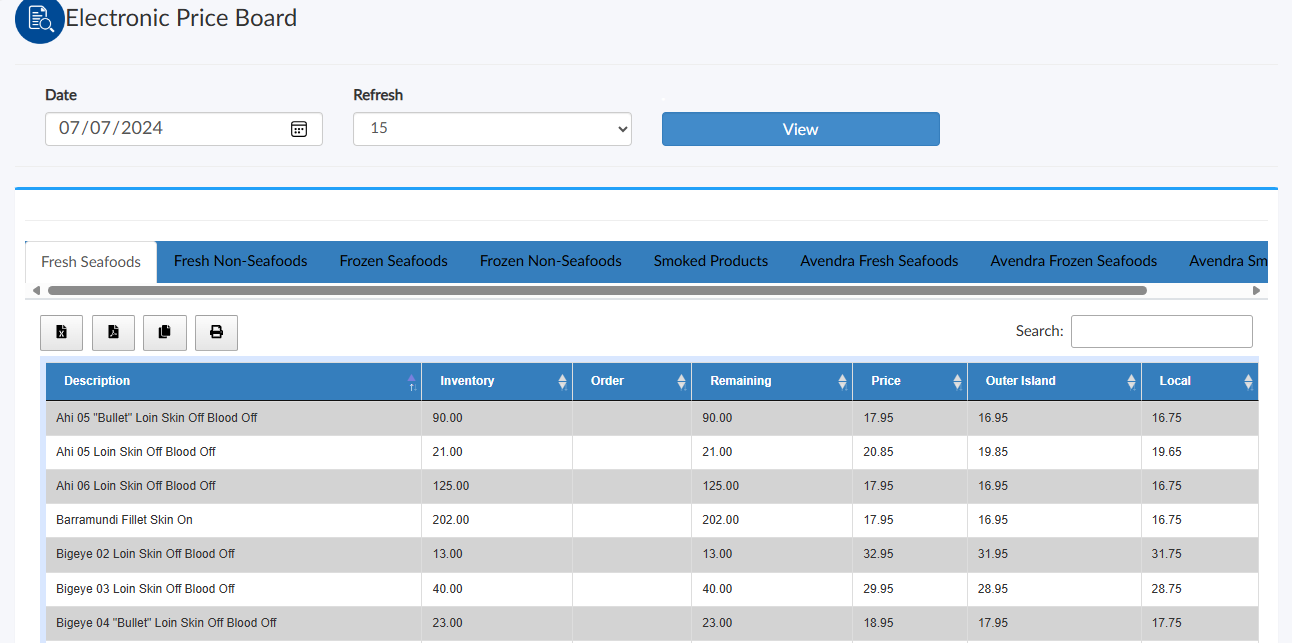Screen dimensions: 1292x643
Task: Switch to Frozen Non-Seafoods tab
Action: (550, 261)
